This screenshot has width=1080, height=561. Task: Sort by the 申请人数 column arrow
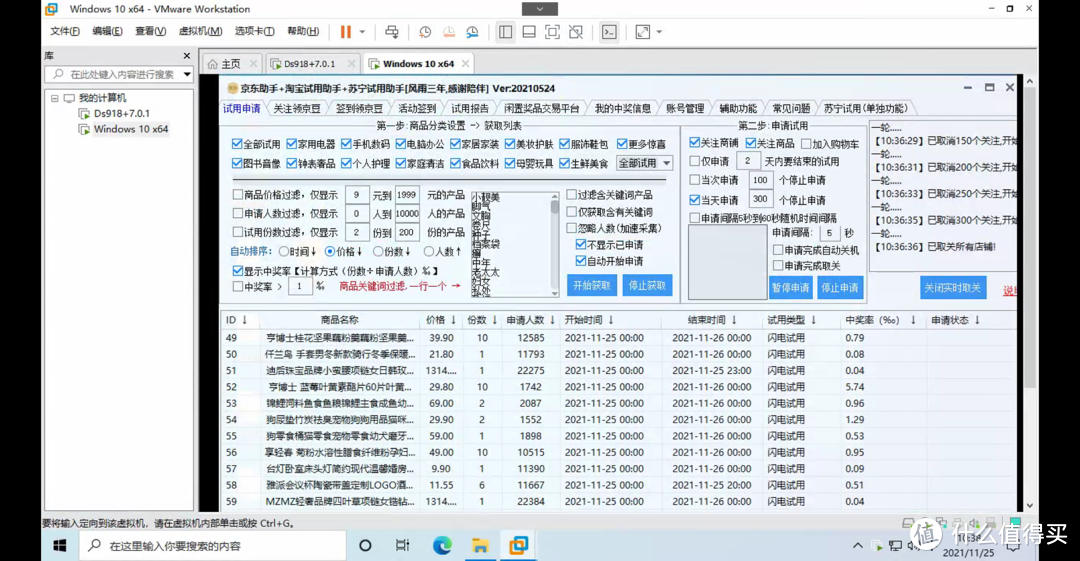tap(552, 320)
